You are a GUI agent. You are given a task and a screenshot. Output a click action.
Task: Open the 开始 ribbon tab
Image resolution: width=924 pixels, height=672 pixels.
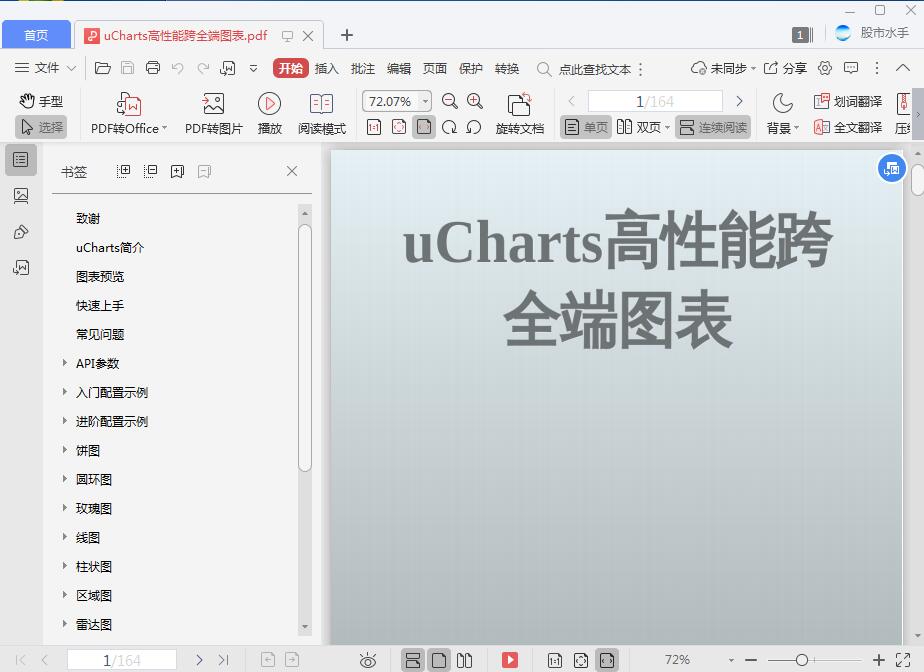coord(291,68)
